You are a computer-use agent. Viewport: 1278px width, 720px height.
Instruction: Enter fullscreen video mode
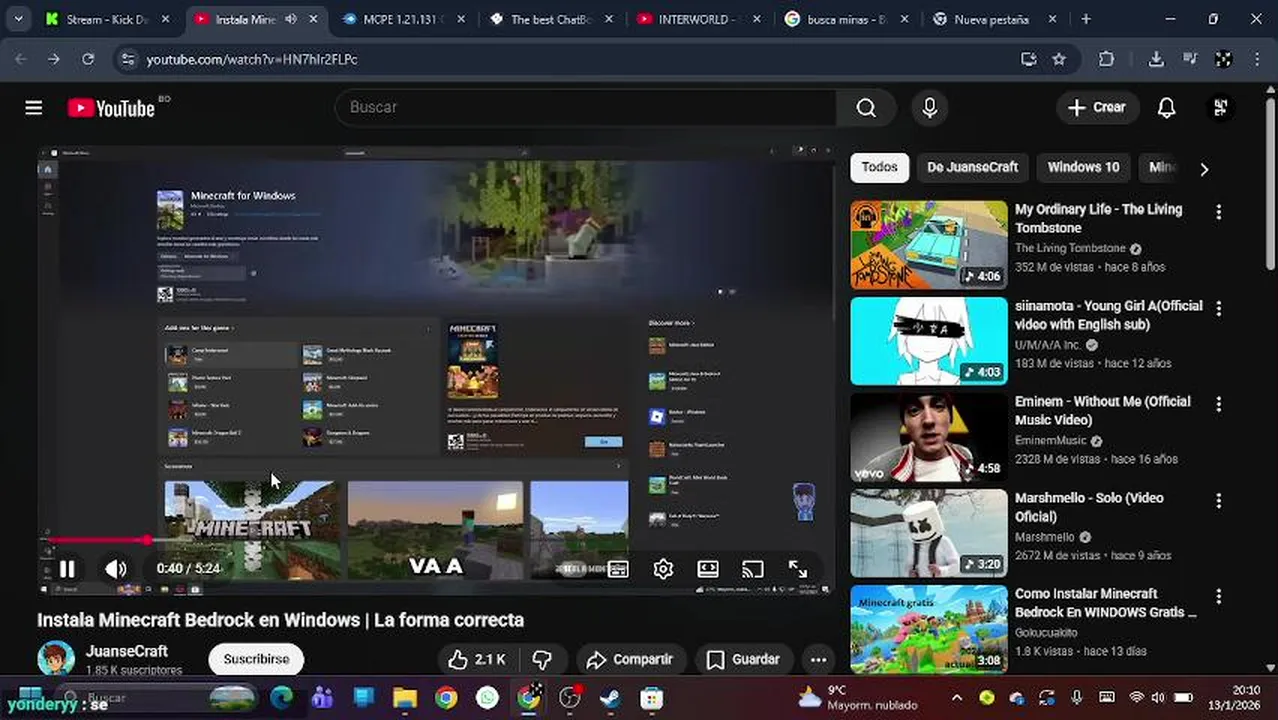tap(798, 569)
